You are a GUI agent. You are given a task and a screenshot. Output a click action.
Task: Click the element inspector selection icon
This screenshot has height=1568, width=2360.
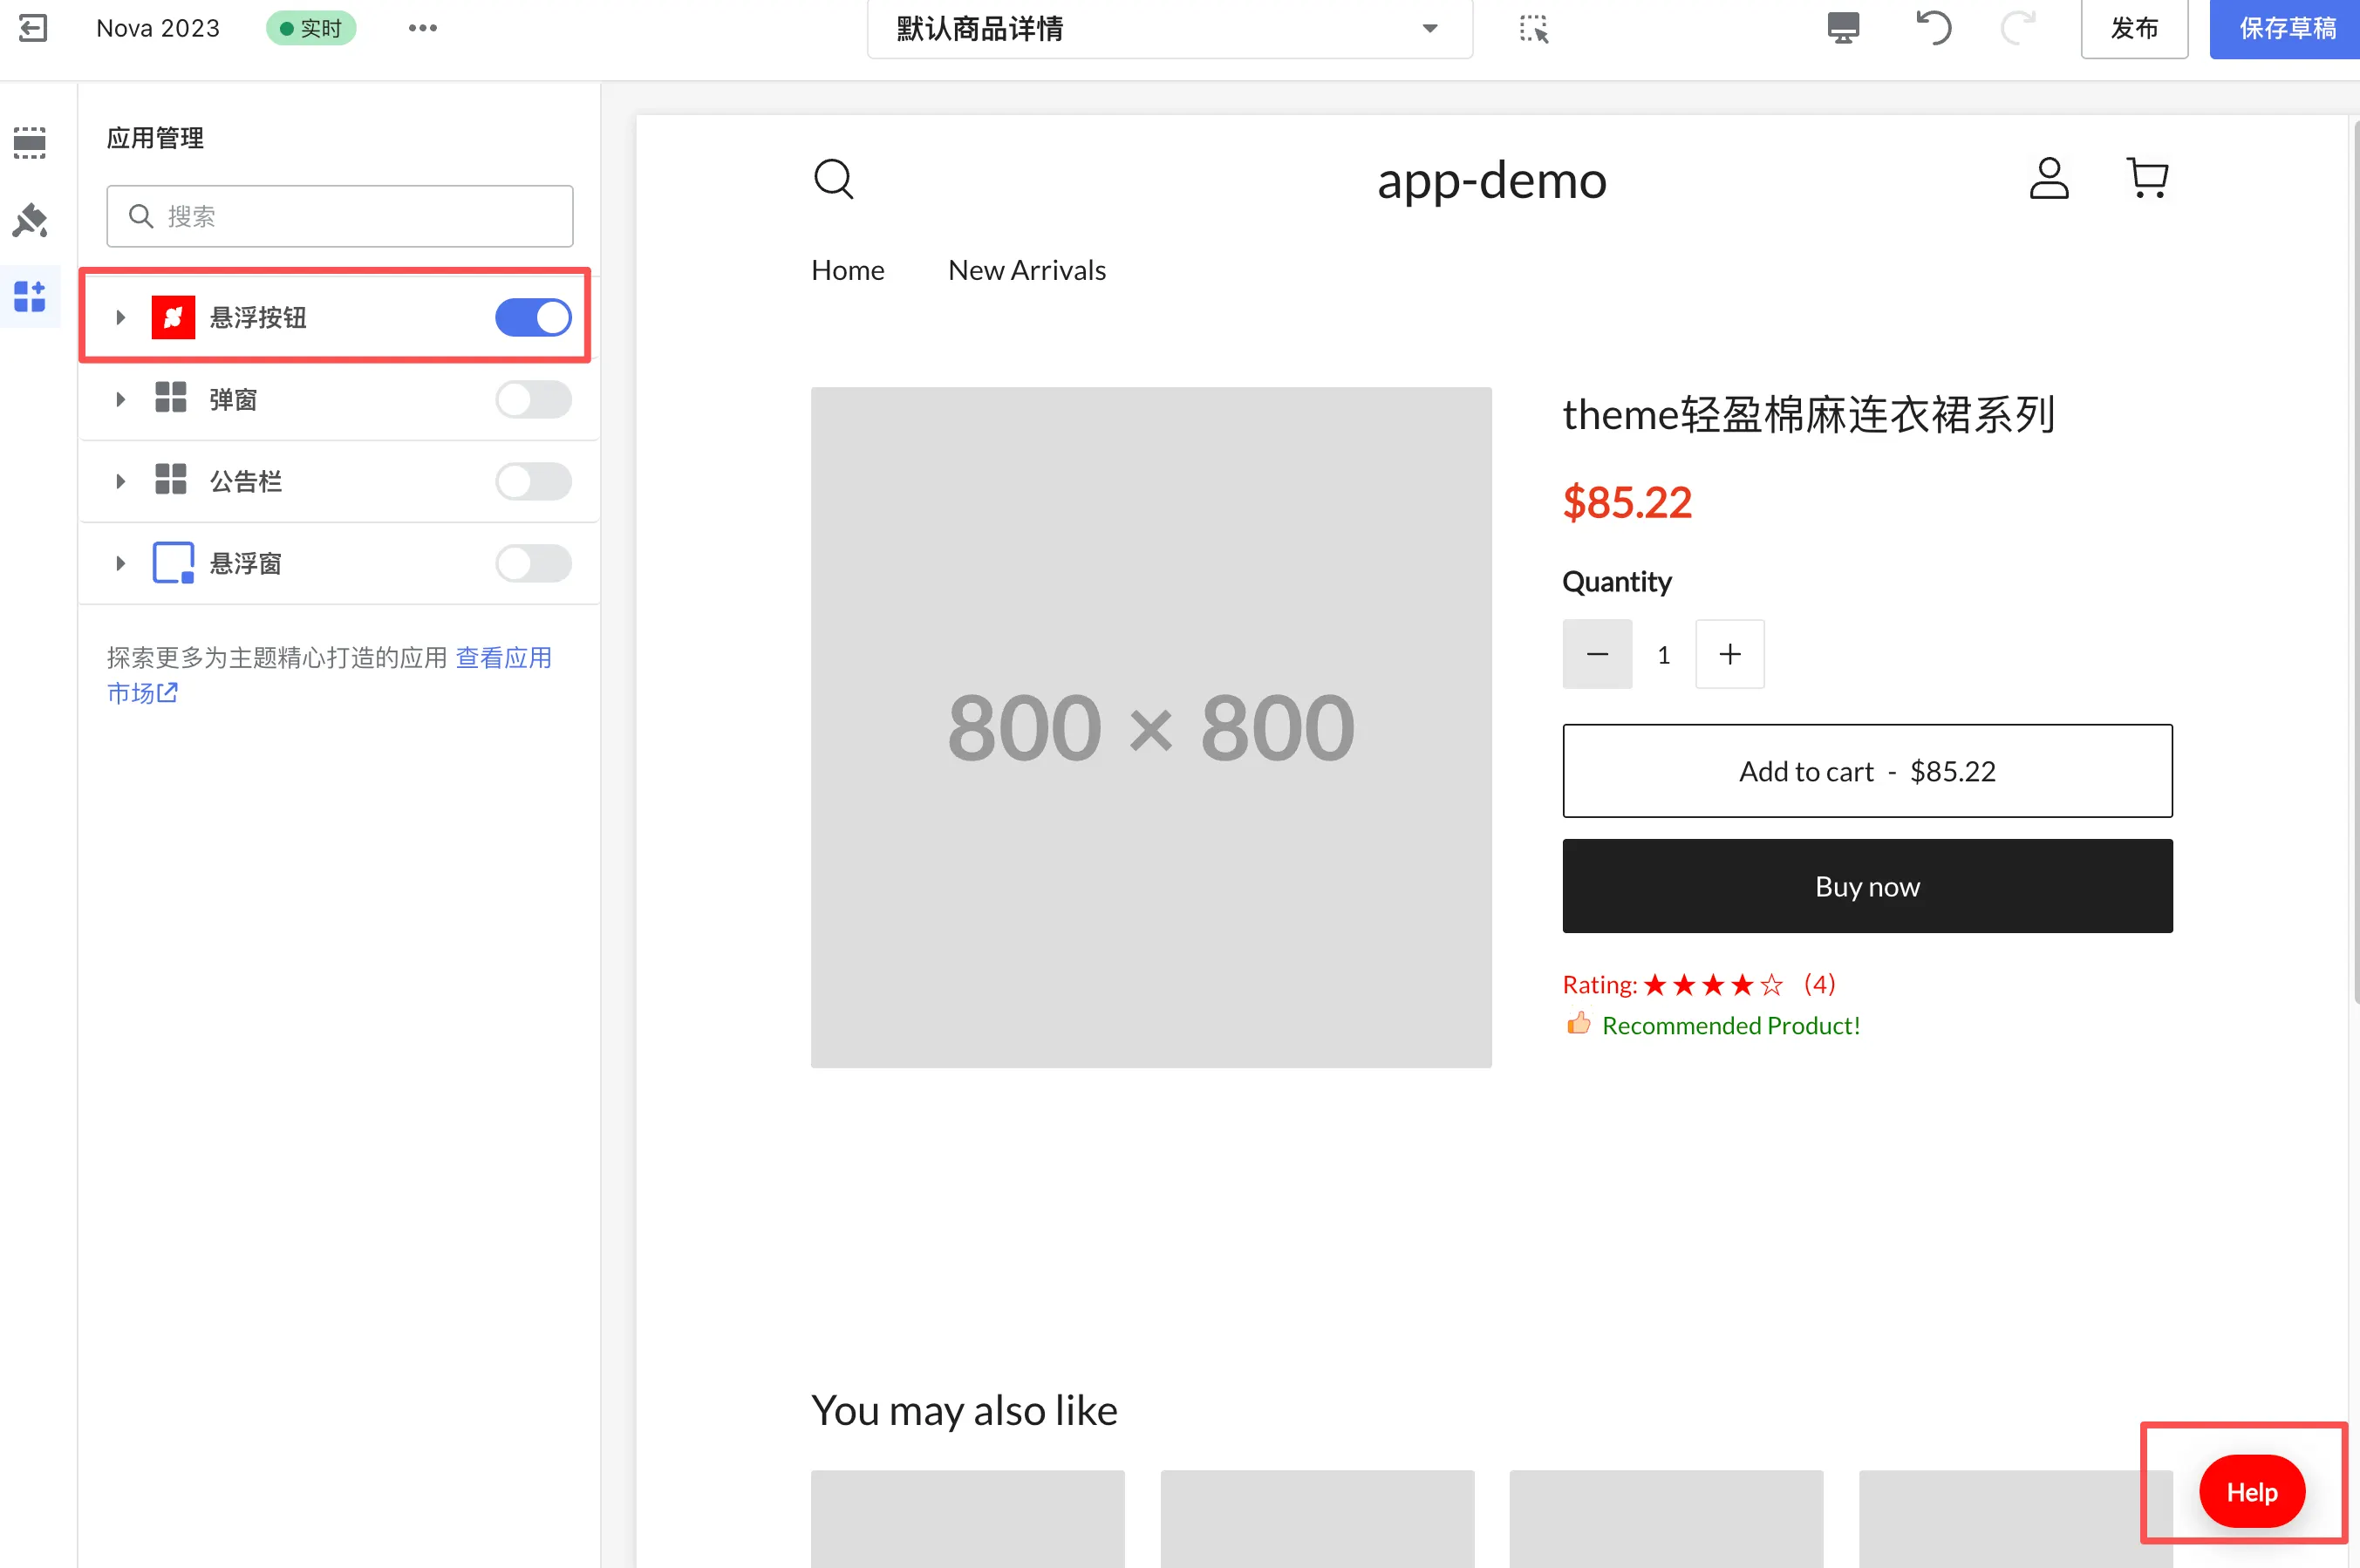pos(1533,29)
